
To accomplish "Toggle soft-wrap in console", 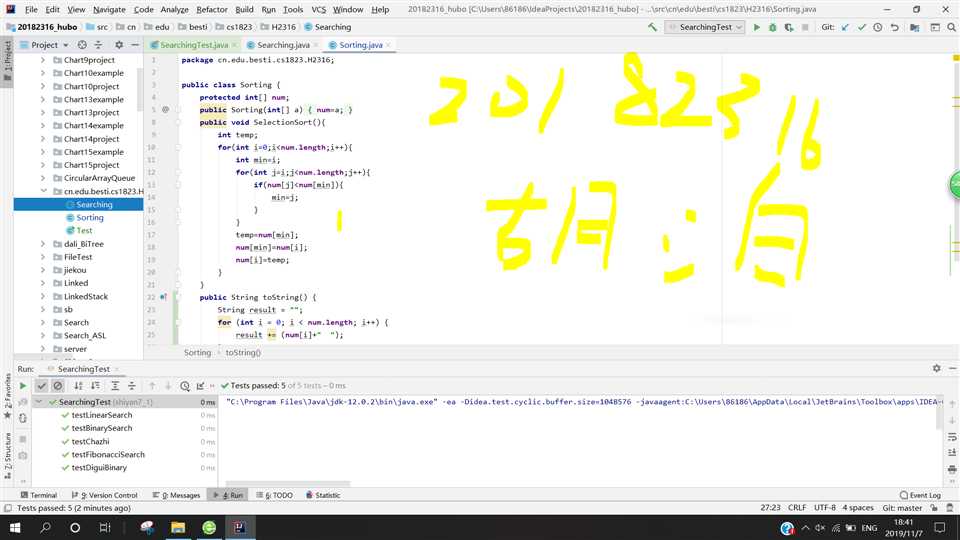I will tap(952, 437).
